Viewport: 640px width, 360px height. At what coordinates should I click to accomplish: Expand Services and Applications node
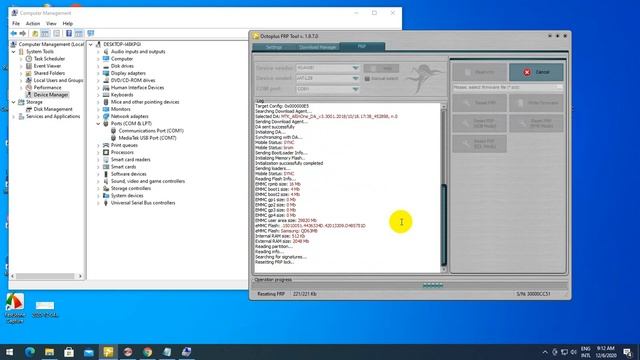coord(13,117)
